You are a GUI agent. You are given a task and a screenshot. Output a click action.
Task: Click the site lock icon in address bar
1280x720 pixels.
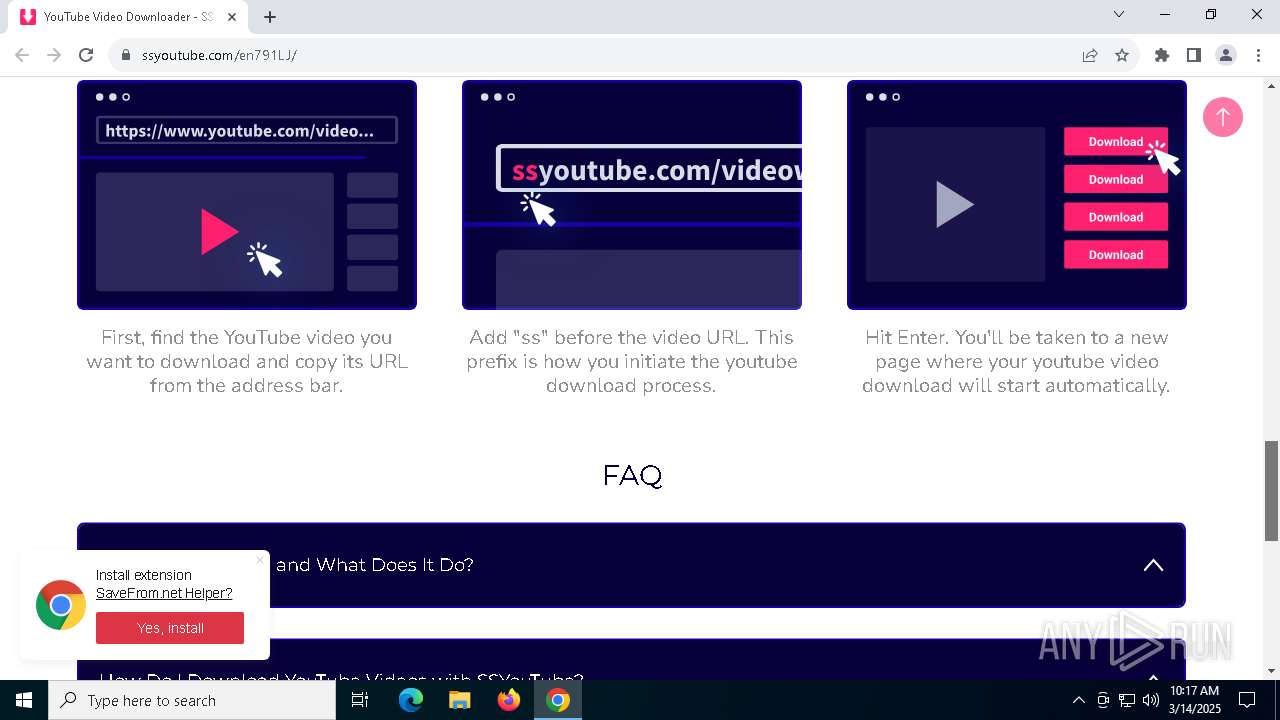click(126, 55)
